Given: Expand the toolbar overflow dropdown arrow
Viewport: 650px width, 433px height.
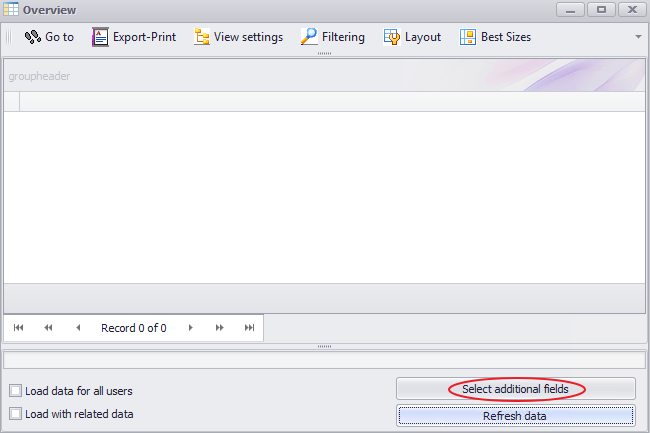Looking at the screenshot, I should (638, 37).
